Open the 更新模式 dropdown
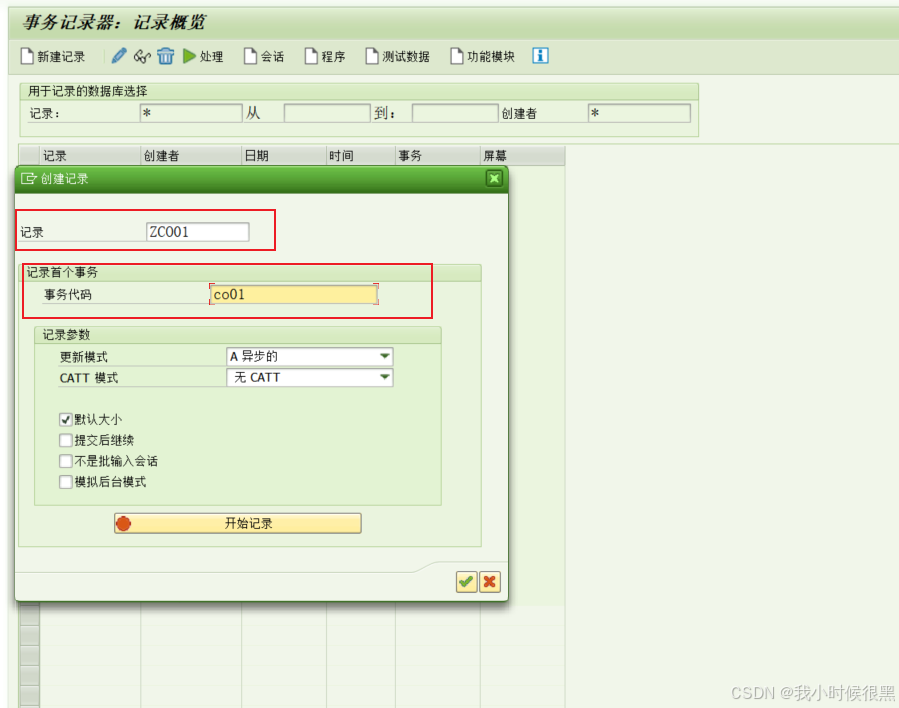This screenshot has width=899, height=708. pos(310,357)
